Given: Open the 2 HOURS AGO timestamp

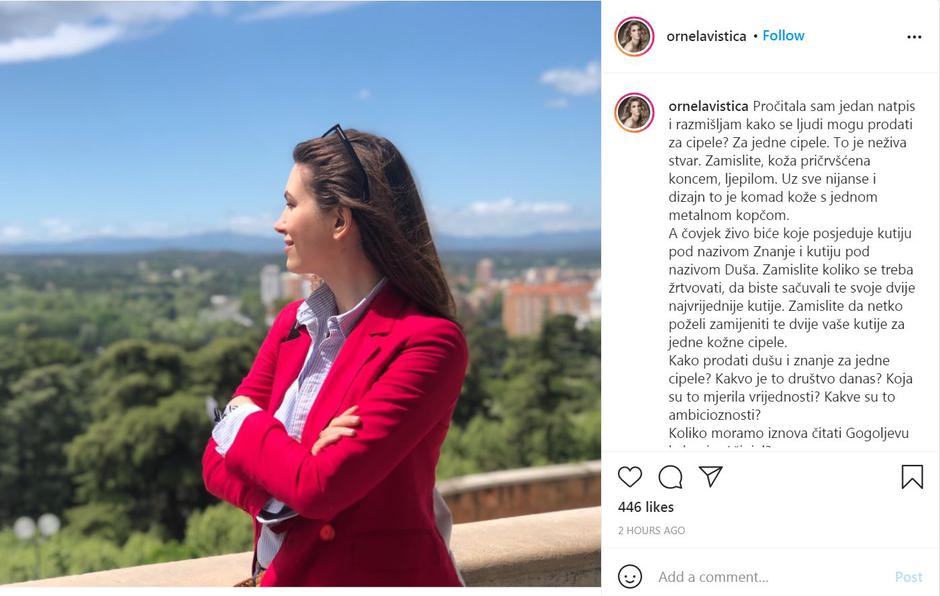Looking at the screenshot, I should [651, 530].
